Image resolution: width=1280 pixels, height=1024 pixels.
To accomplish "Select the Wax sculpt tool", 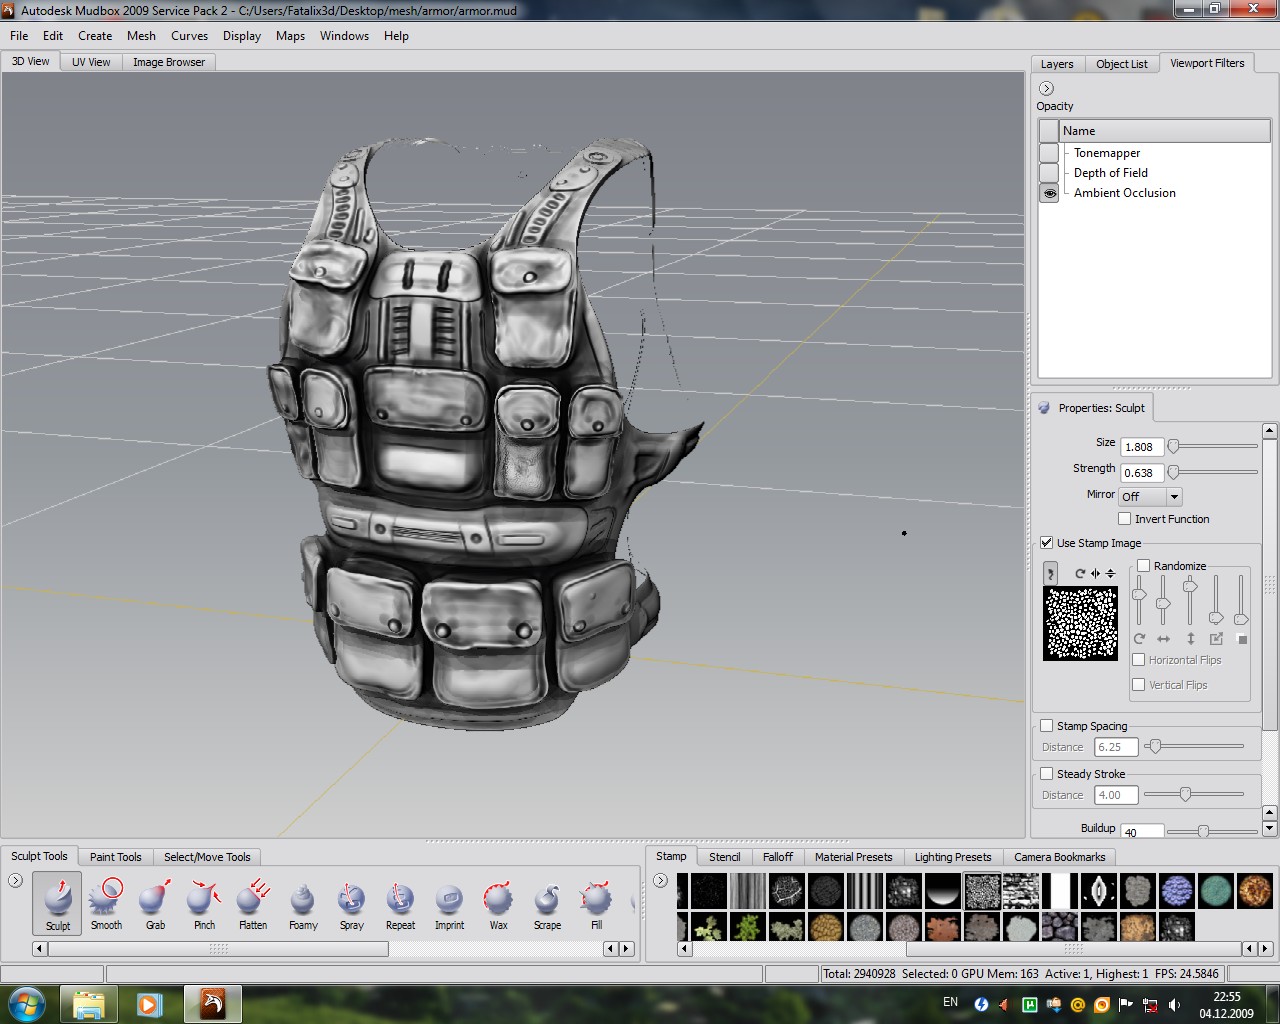I will (x=498, y=901).
